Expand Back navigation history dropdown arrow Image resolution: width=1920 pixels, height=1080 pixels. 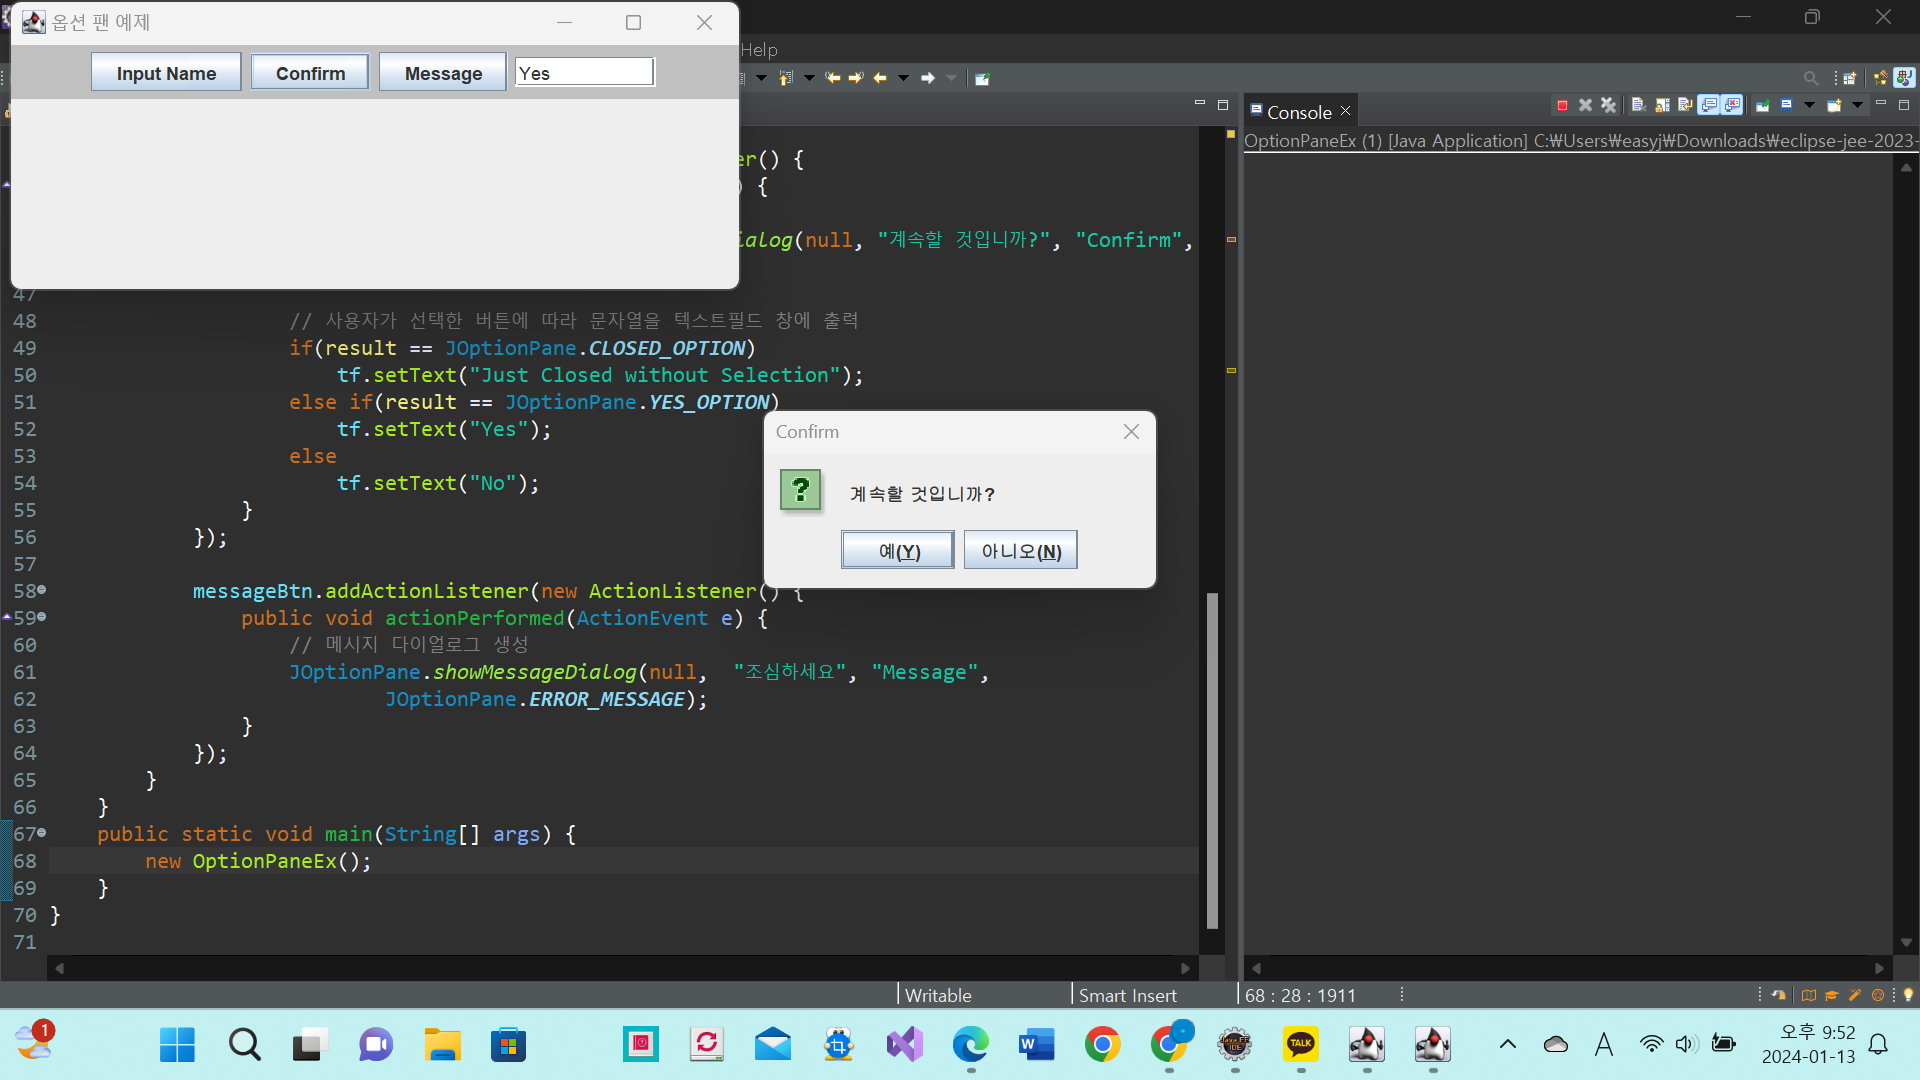click(903, 78)
